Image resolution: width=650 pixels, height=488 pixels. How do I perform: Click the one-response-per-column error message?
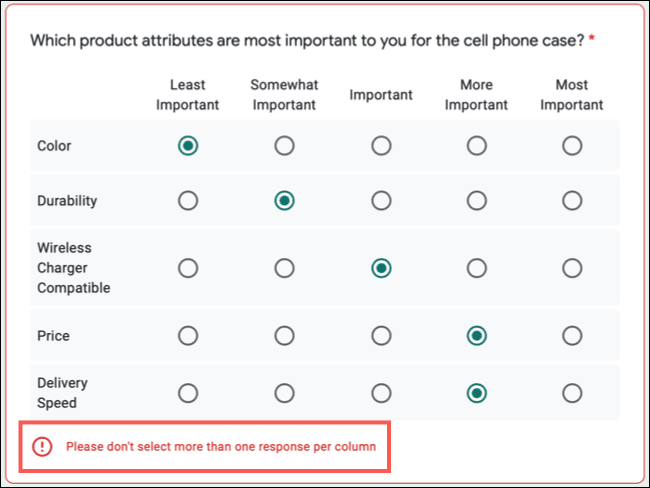221,447
